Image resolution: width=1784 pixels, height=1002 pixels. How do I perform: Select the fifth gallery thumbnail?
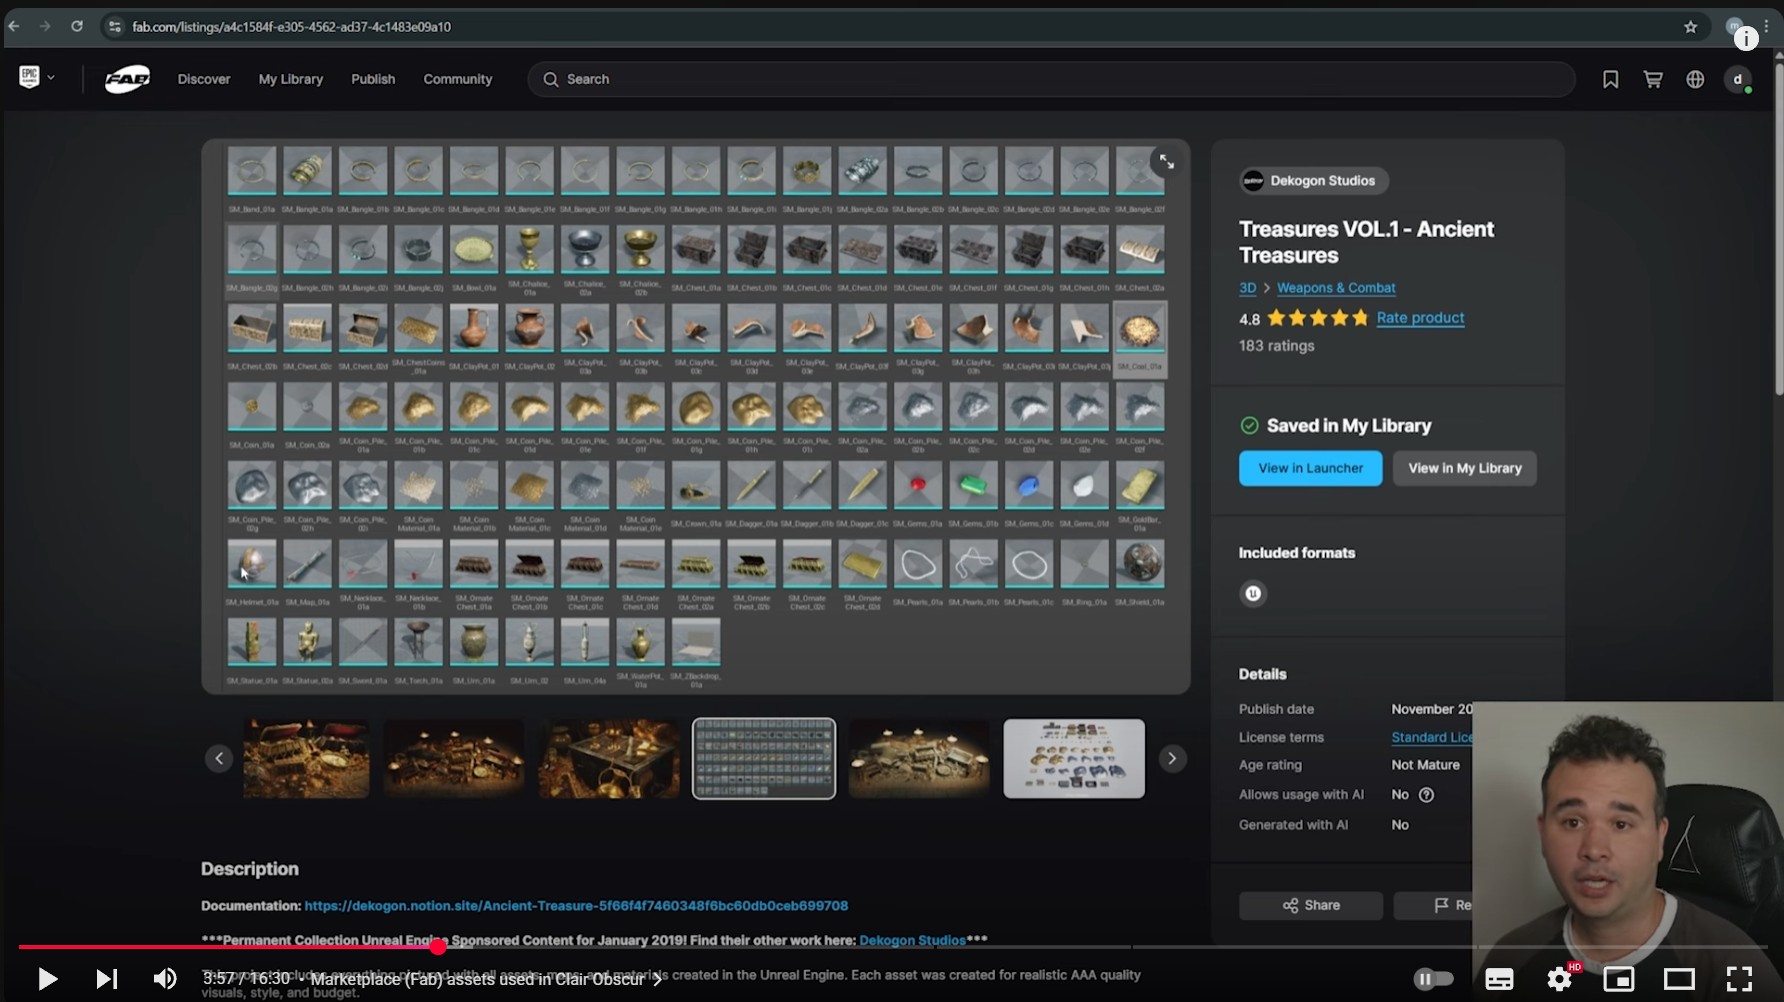tap(919, 759)
